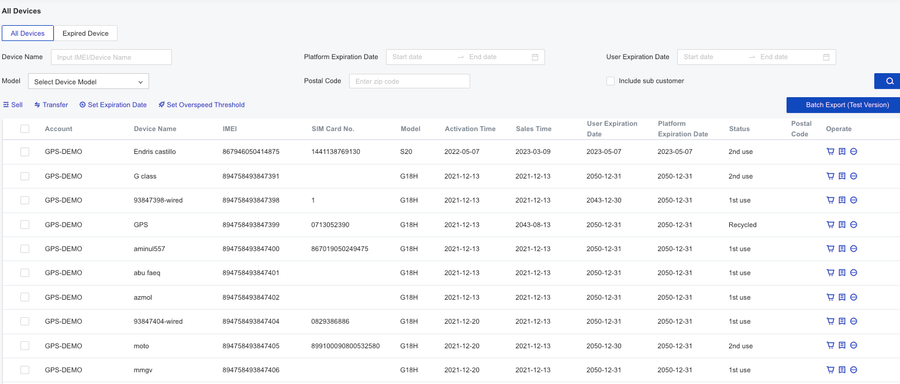Click Set Expiration Date
This screenshot has height=384, width=900.
click(x=113, y=105)
